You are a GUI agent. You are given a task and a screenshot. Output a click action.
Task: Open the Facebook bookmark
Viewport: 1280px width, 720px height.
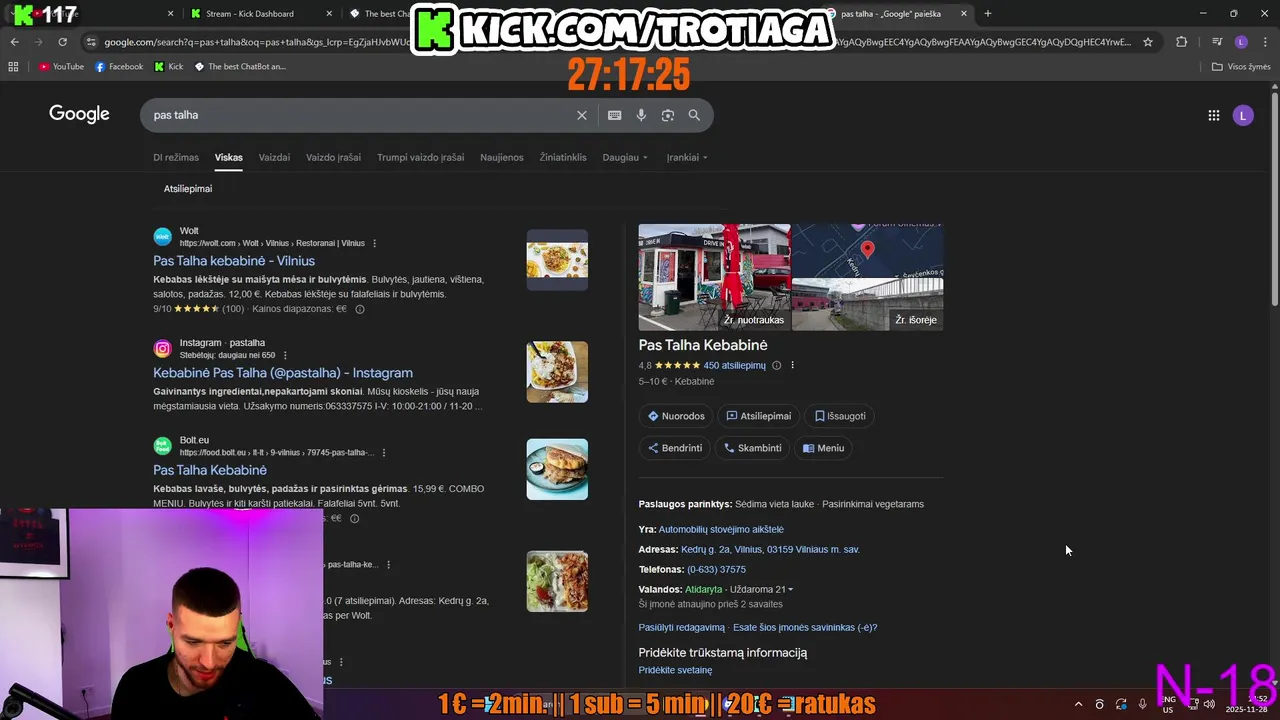[119, 67]
